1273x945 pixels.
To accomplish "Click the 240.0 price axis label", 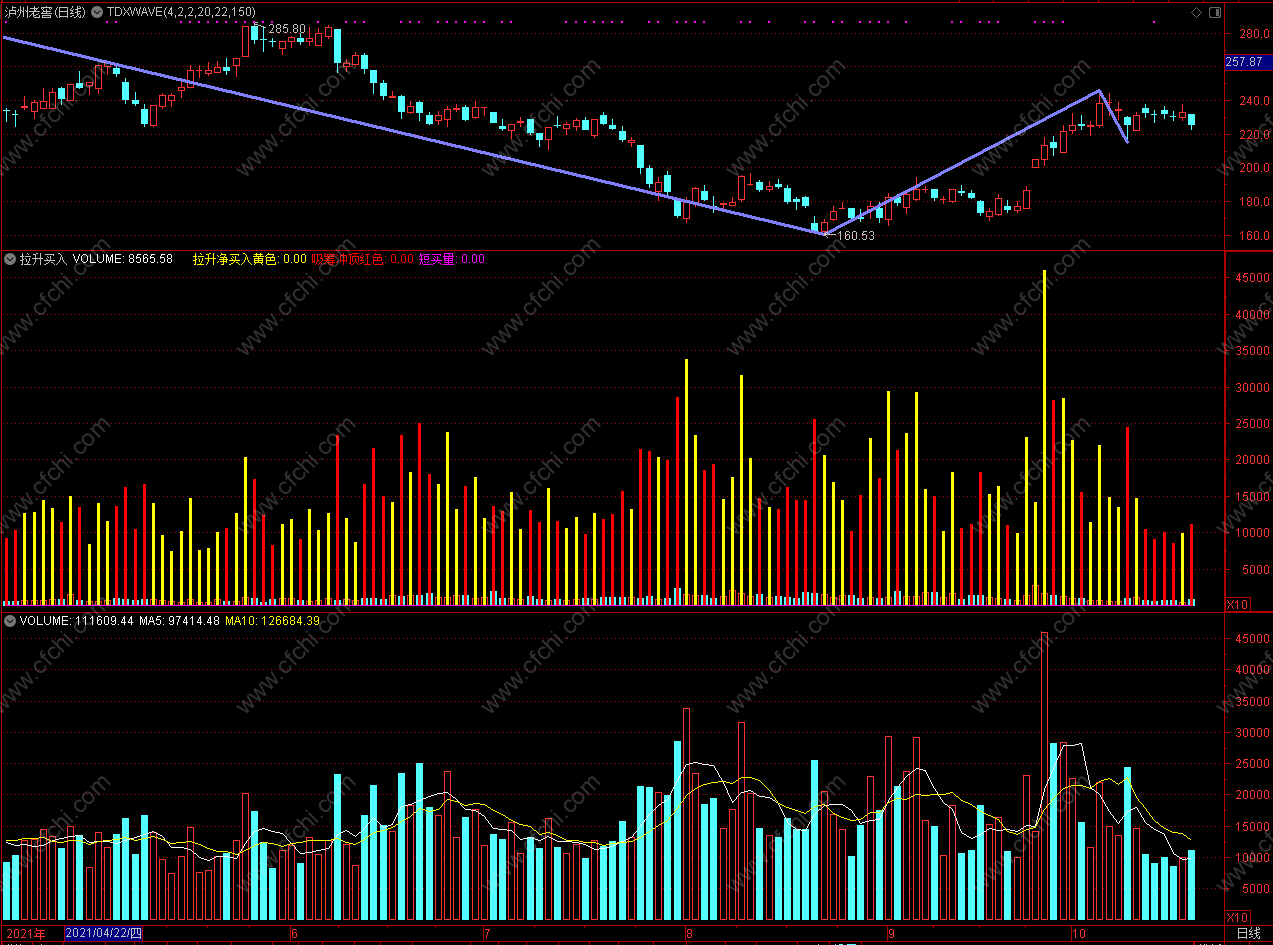I will (x=1253, y=101).
